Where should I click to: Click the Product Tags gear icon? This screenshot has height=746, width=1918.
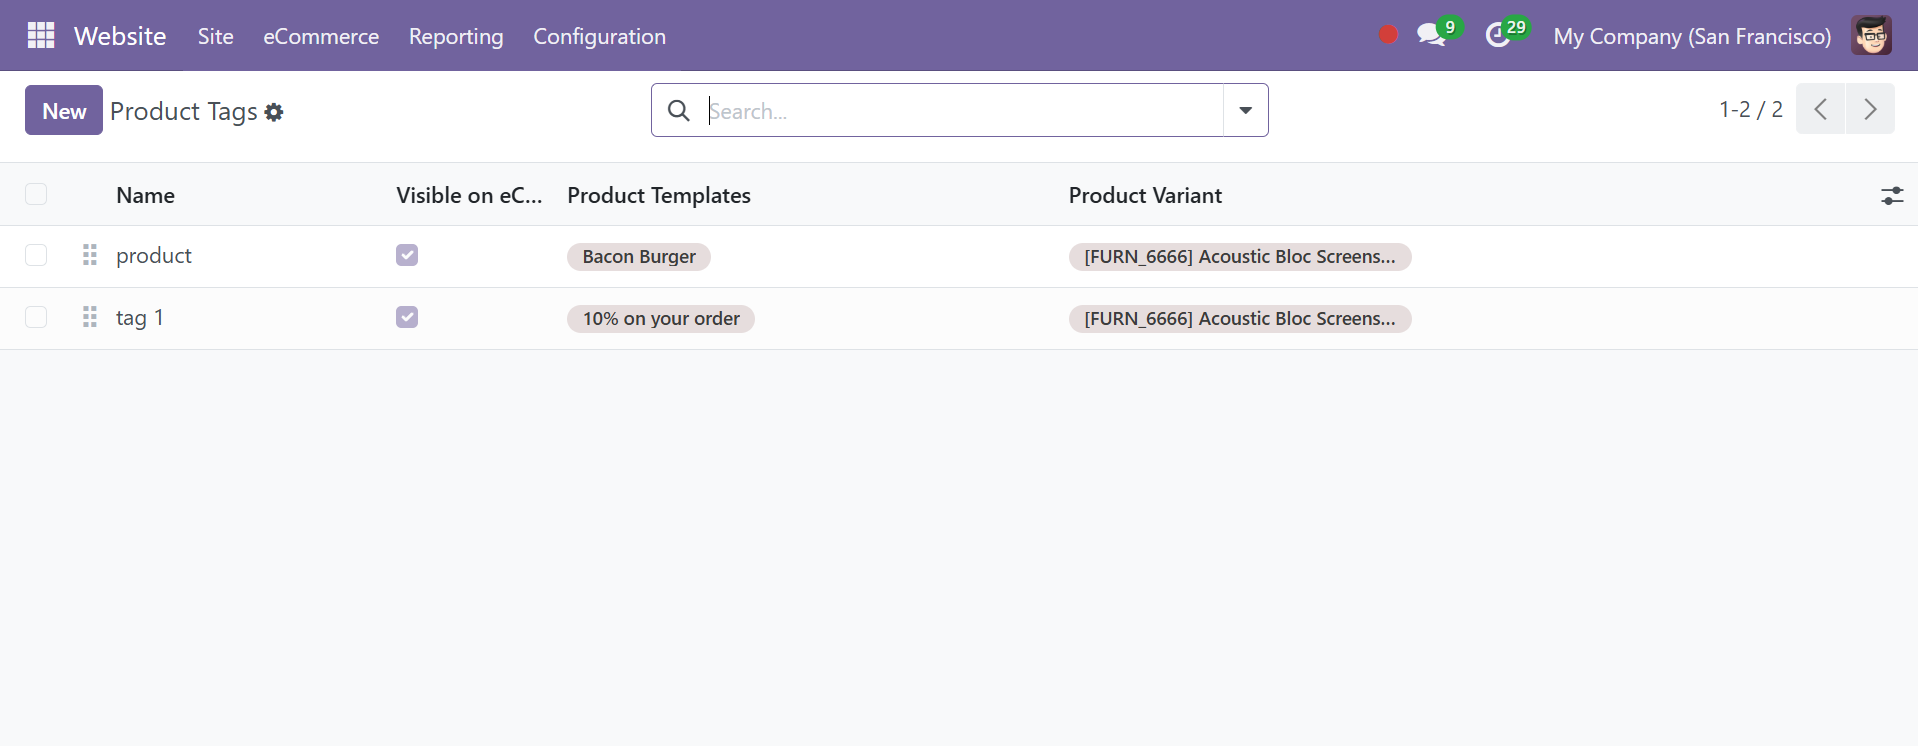point(274,112)
